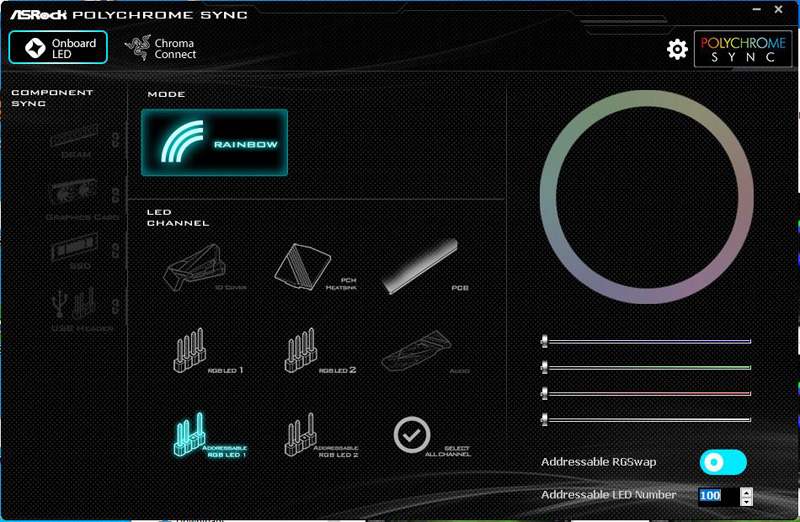
Task: Click the blue color slider
Action: click(646, 341)
